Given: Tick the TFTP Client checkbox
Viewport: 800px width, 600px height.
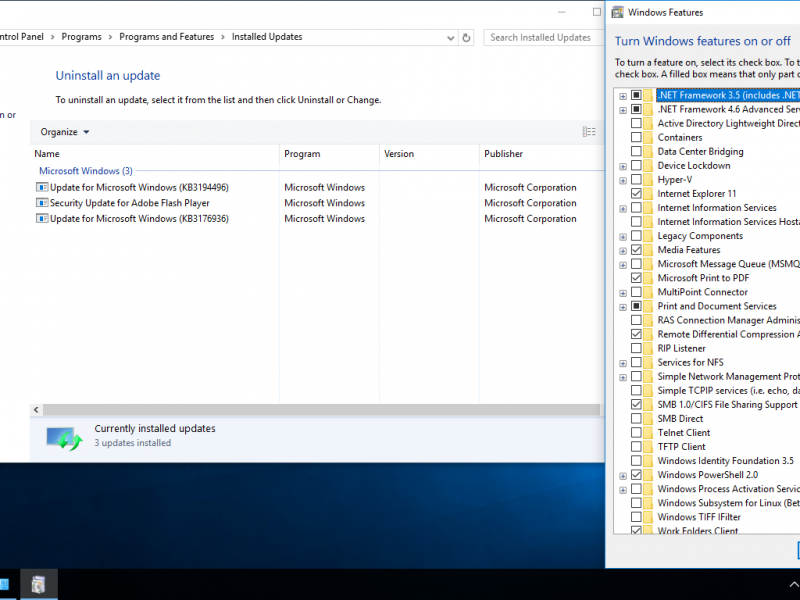Looking at the screenshot, I should click(636, 447).
